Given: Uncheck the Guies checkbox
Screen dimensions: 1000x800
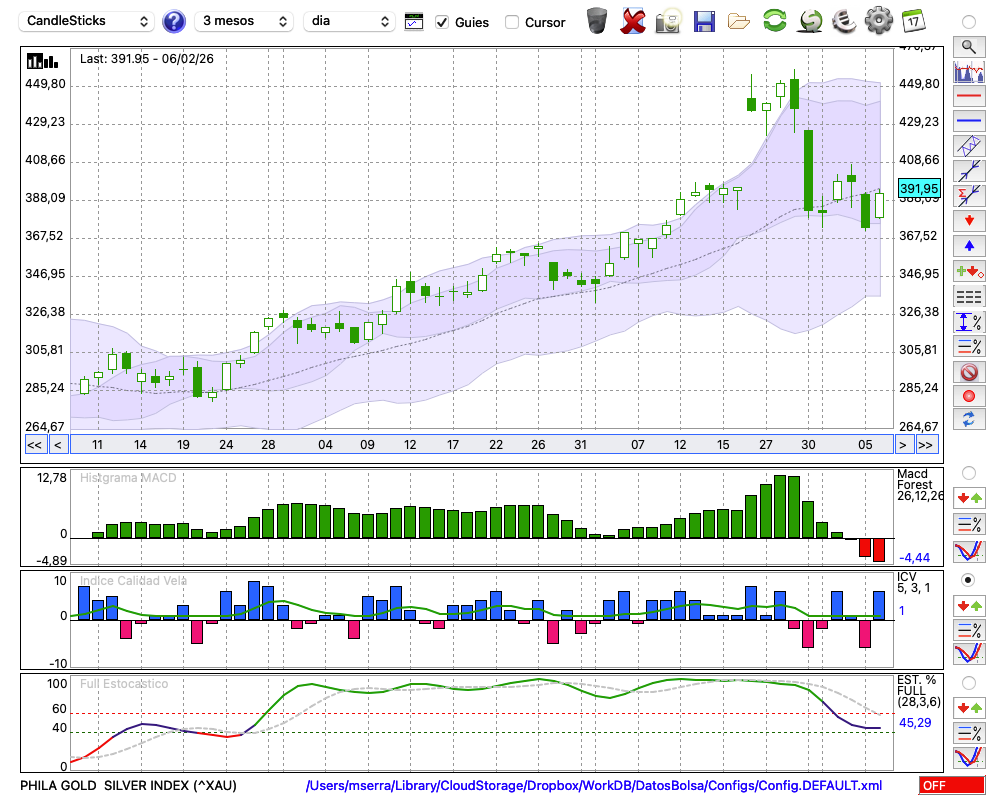Looking at the screenshot, I should [443, 22].
